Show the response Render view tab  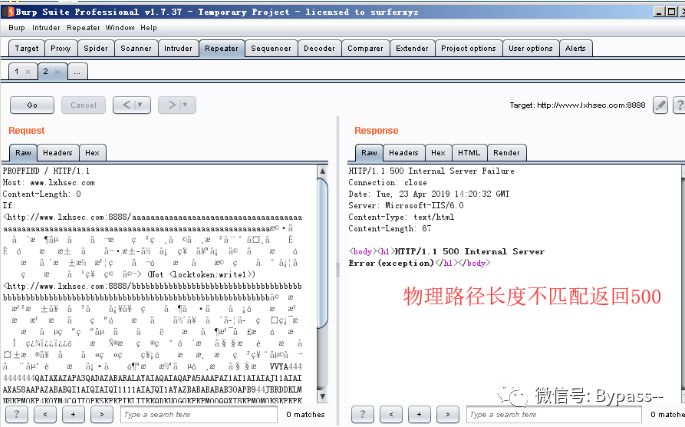coord(506,153)
